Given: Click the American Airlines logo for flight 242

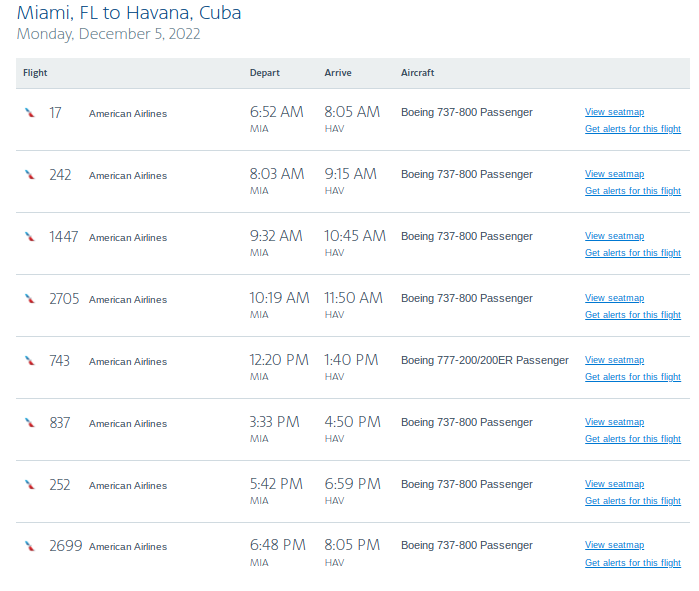Looking at the screenshot, I should [x=30, y=175].
